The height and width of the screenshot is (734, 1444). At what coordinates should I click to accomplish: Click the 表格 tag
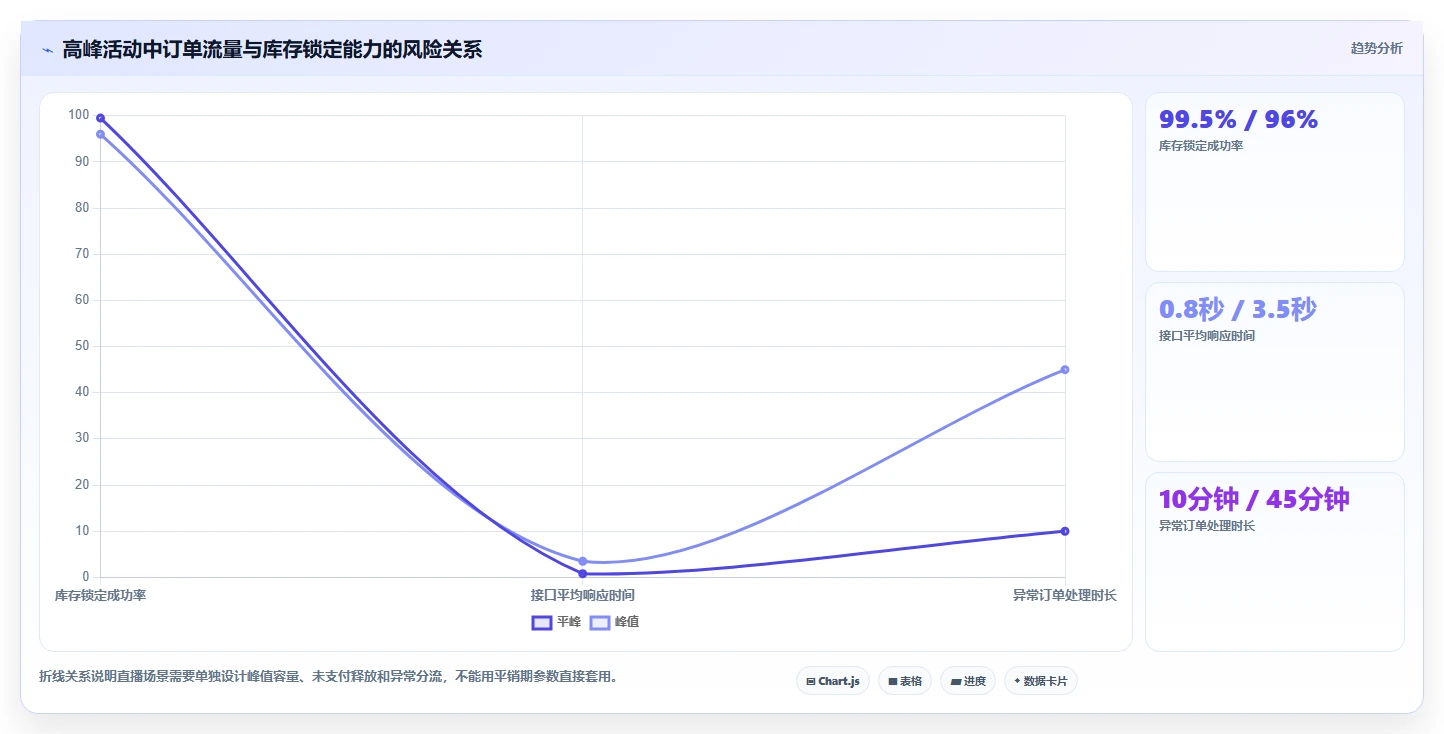pyautogui.click(x=905, y=681)
